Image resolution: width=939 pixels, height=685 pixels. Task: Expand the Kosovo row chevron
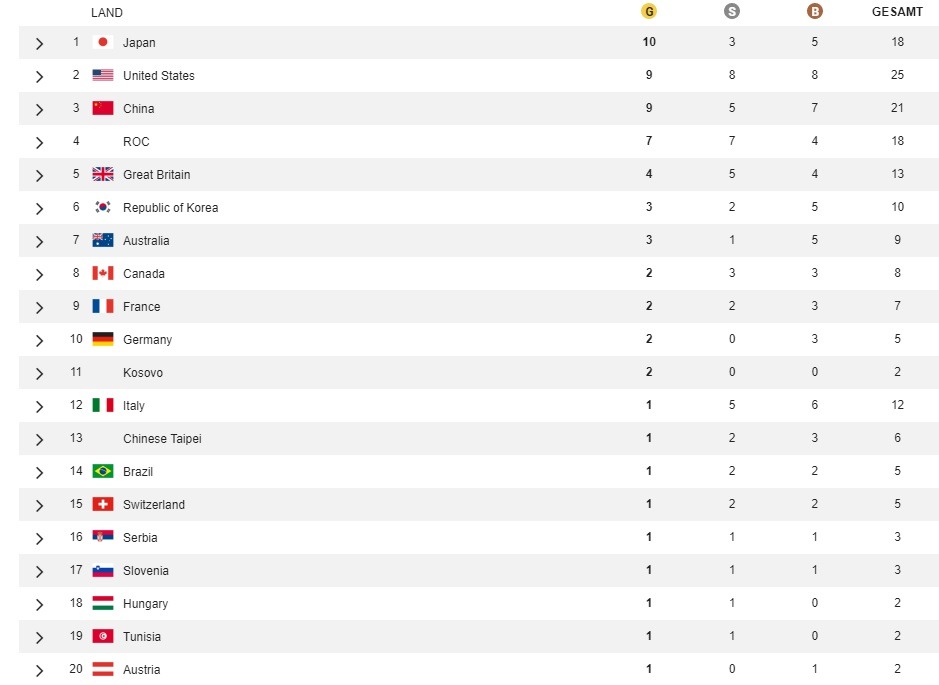[x=40, y=374]
